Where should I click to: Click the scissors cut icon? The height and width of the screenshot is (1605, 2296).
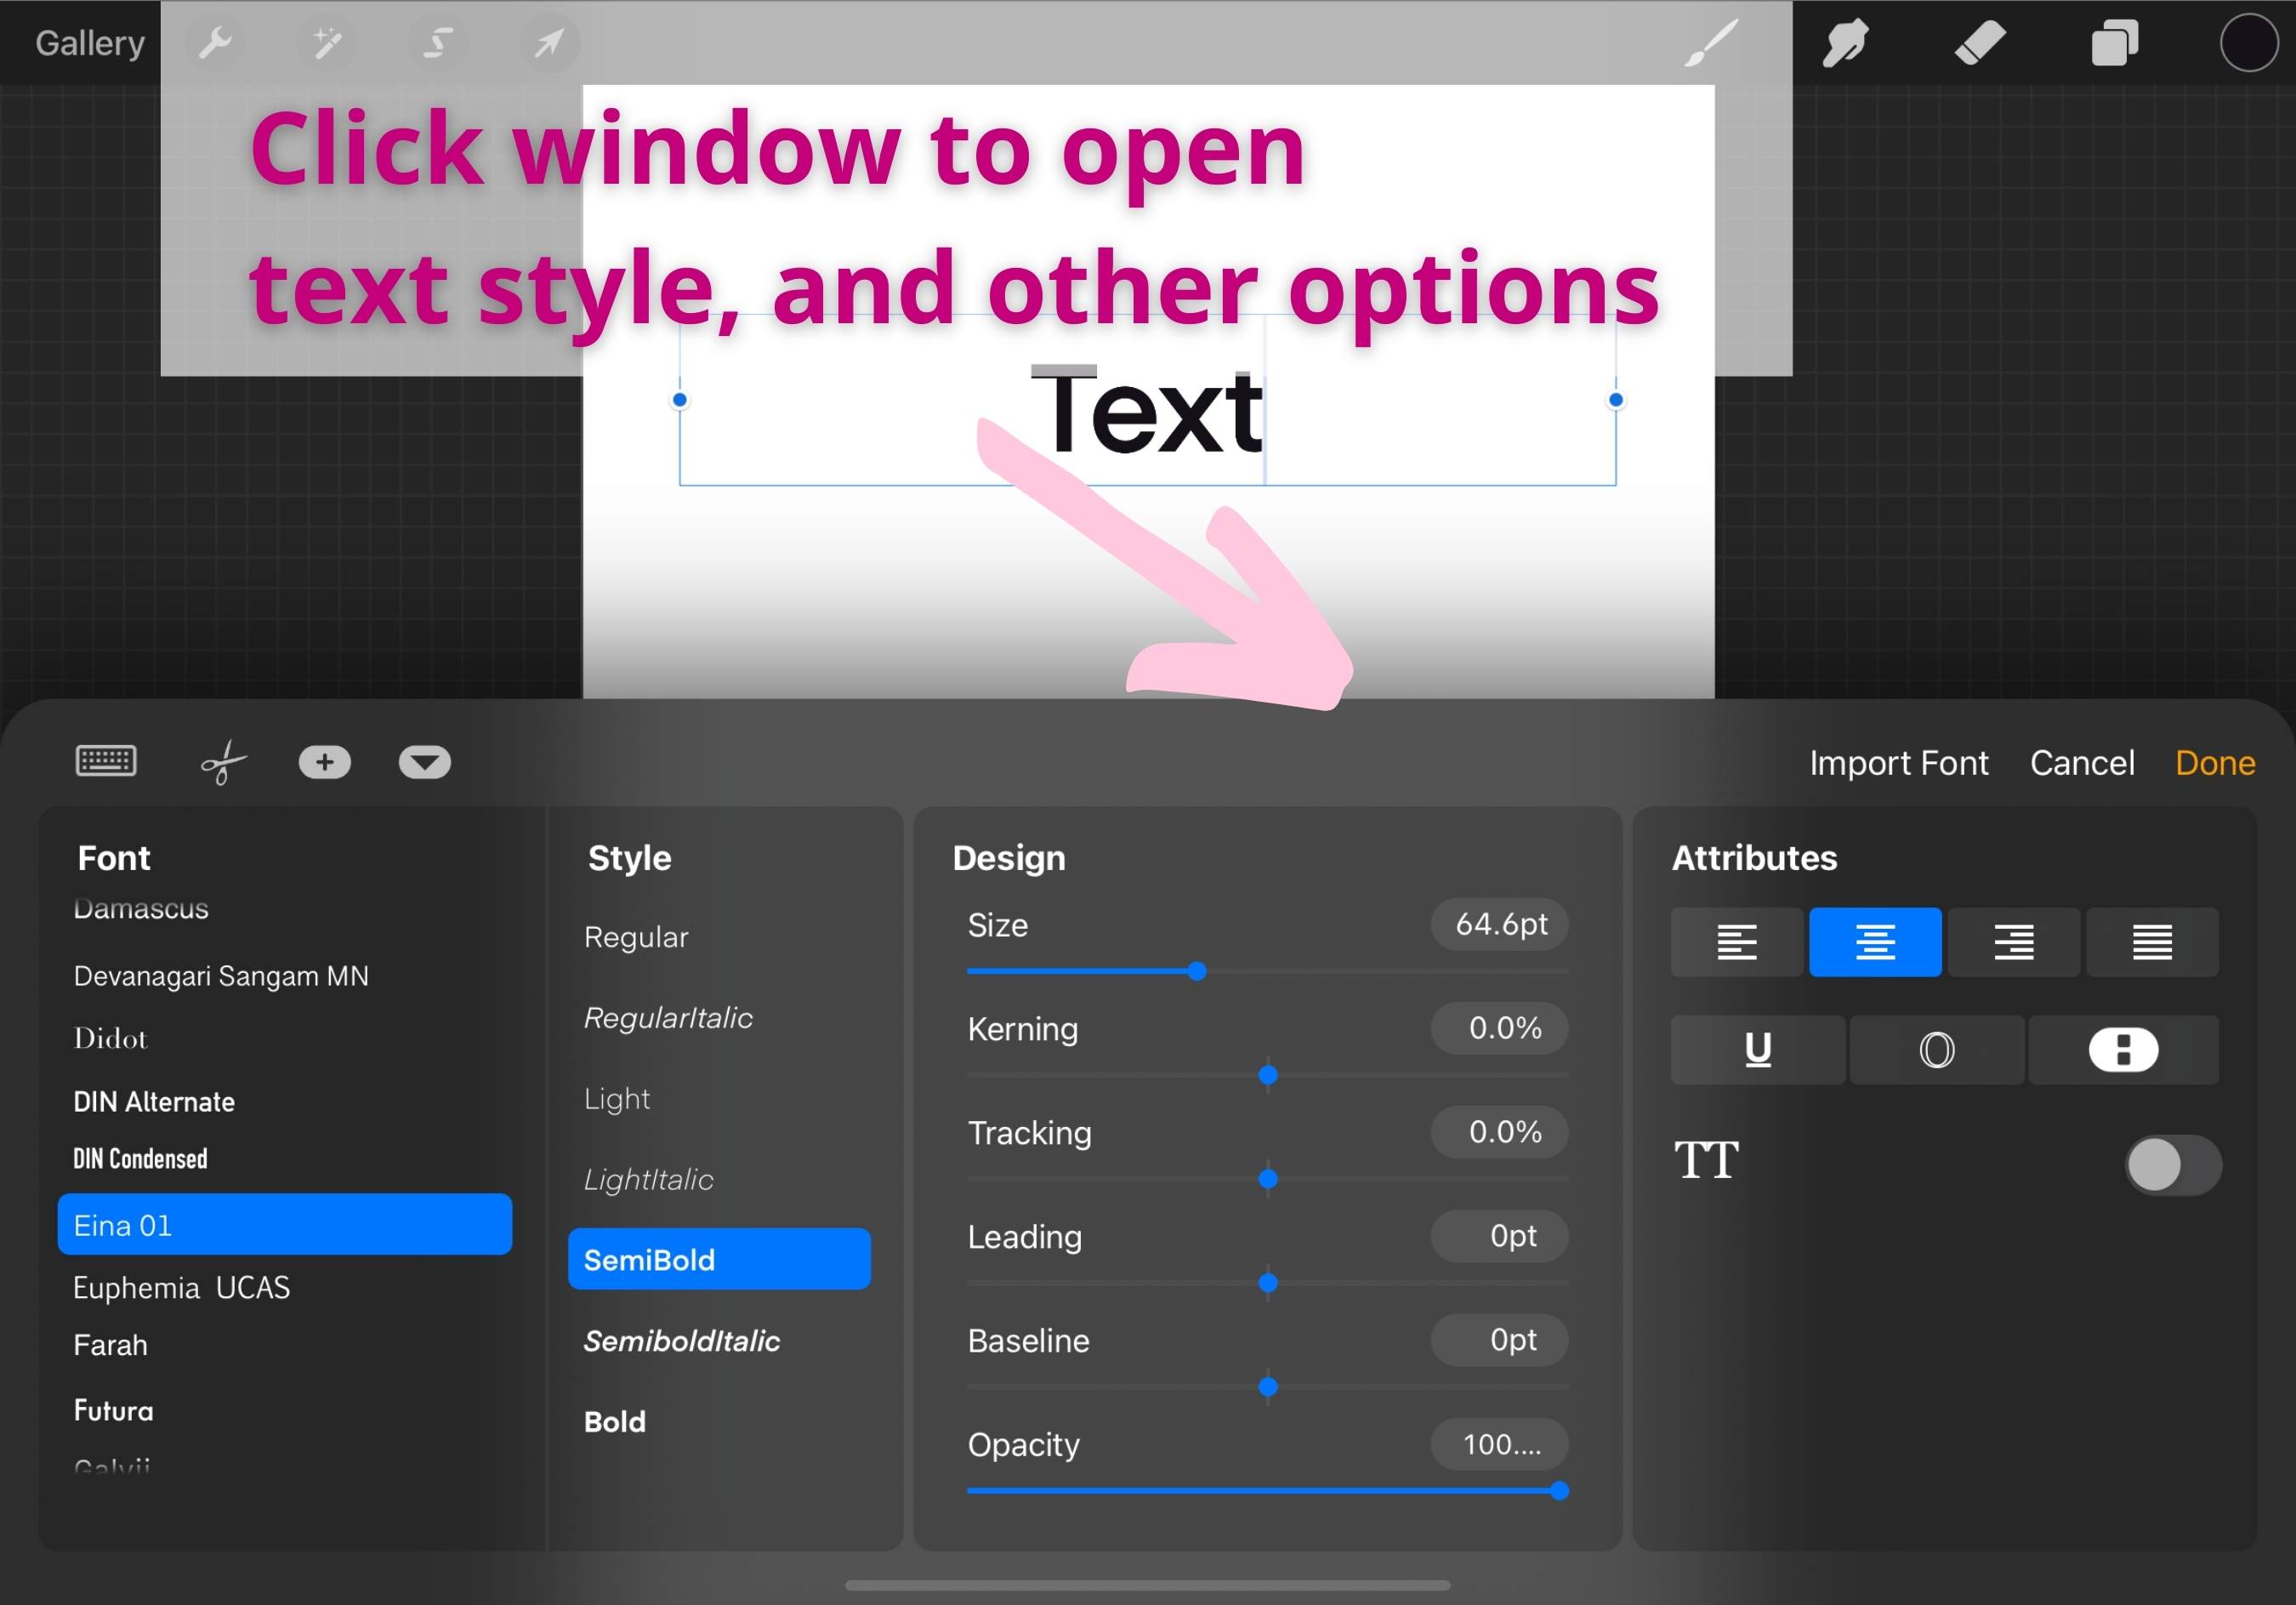[223, 761]
